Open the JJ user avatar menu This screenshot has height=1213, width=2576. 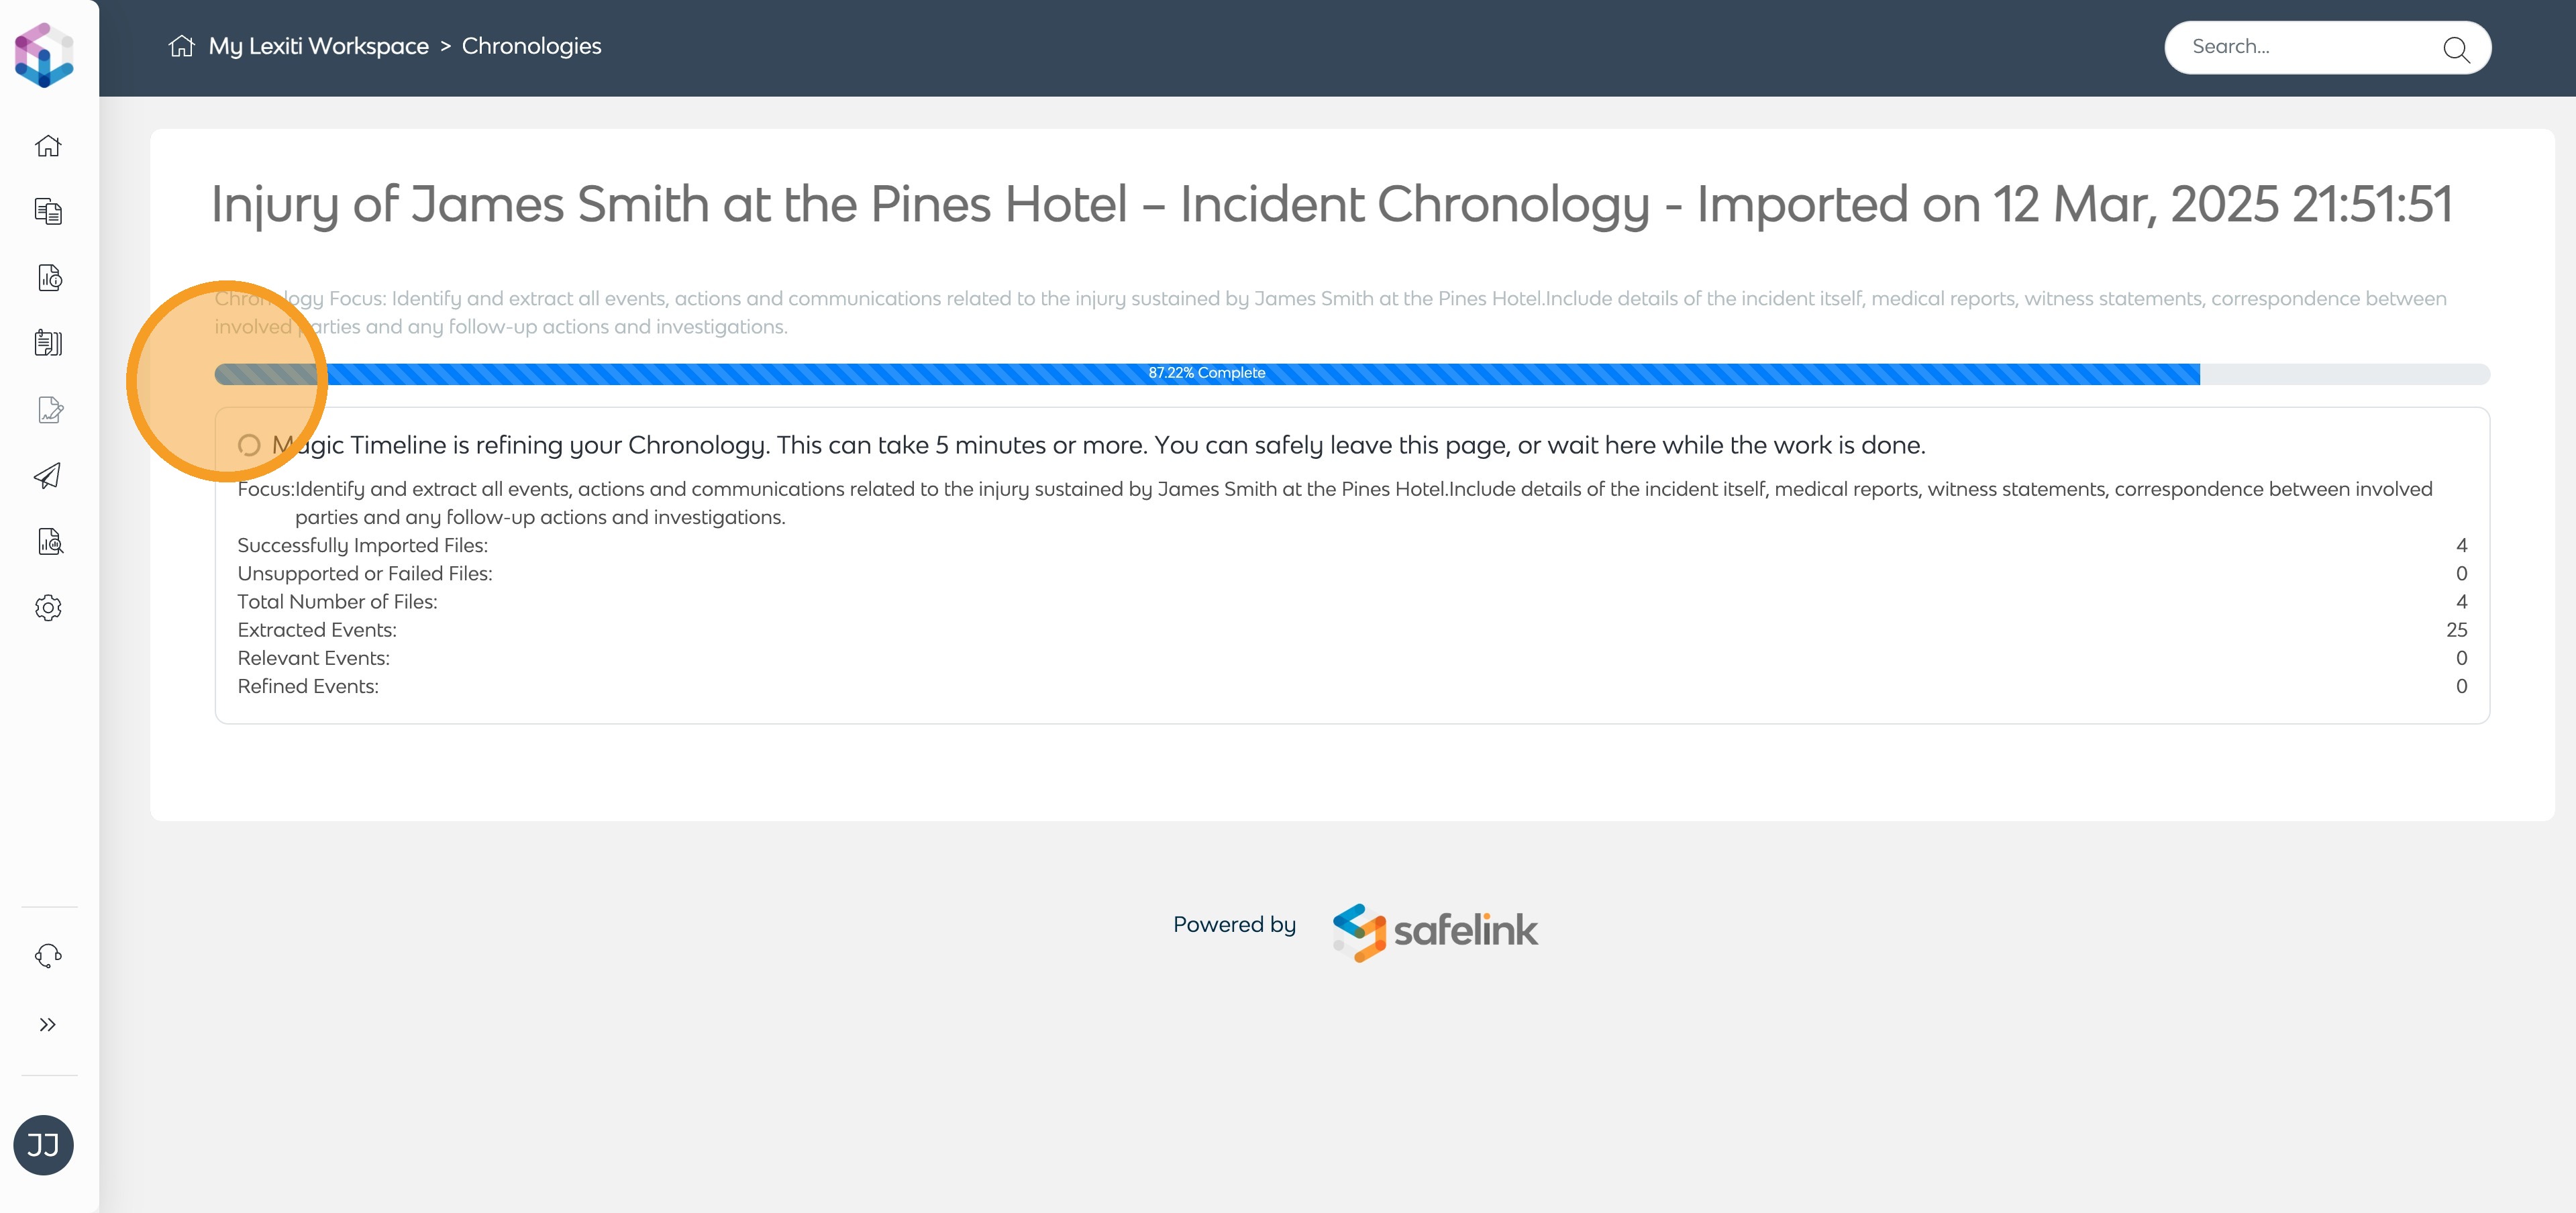(x=43, y=1145)
